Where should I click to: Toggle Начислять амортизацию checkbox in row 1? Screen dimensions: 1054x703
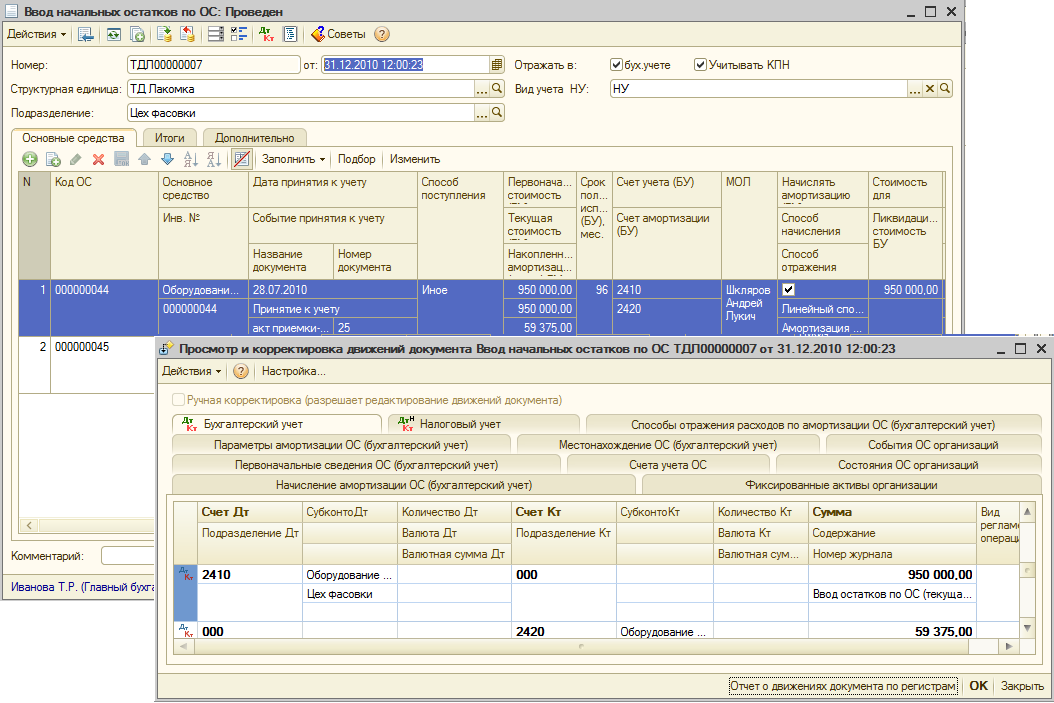[788, 289]
